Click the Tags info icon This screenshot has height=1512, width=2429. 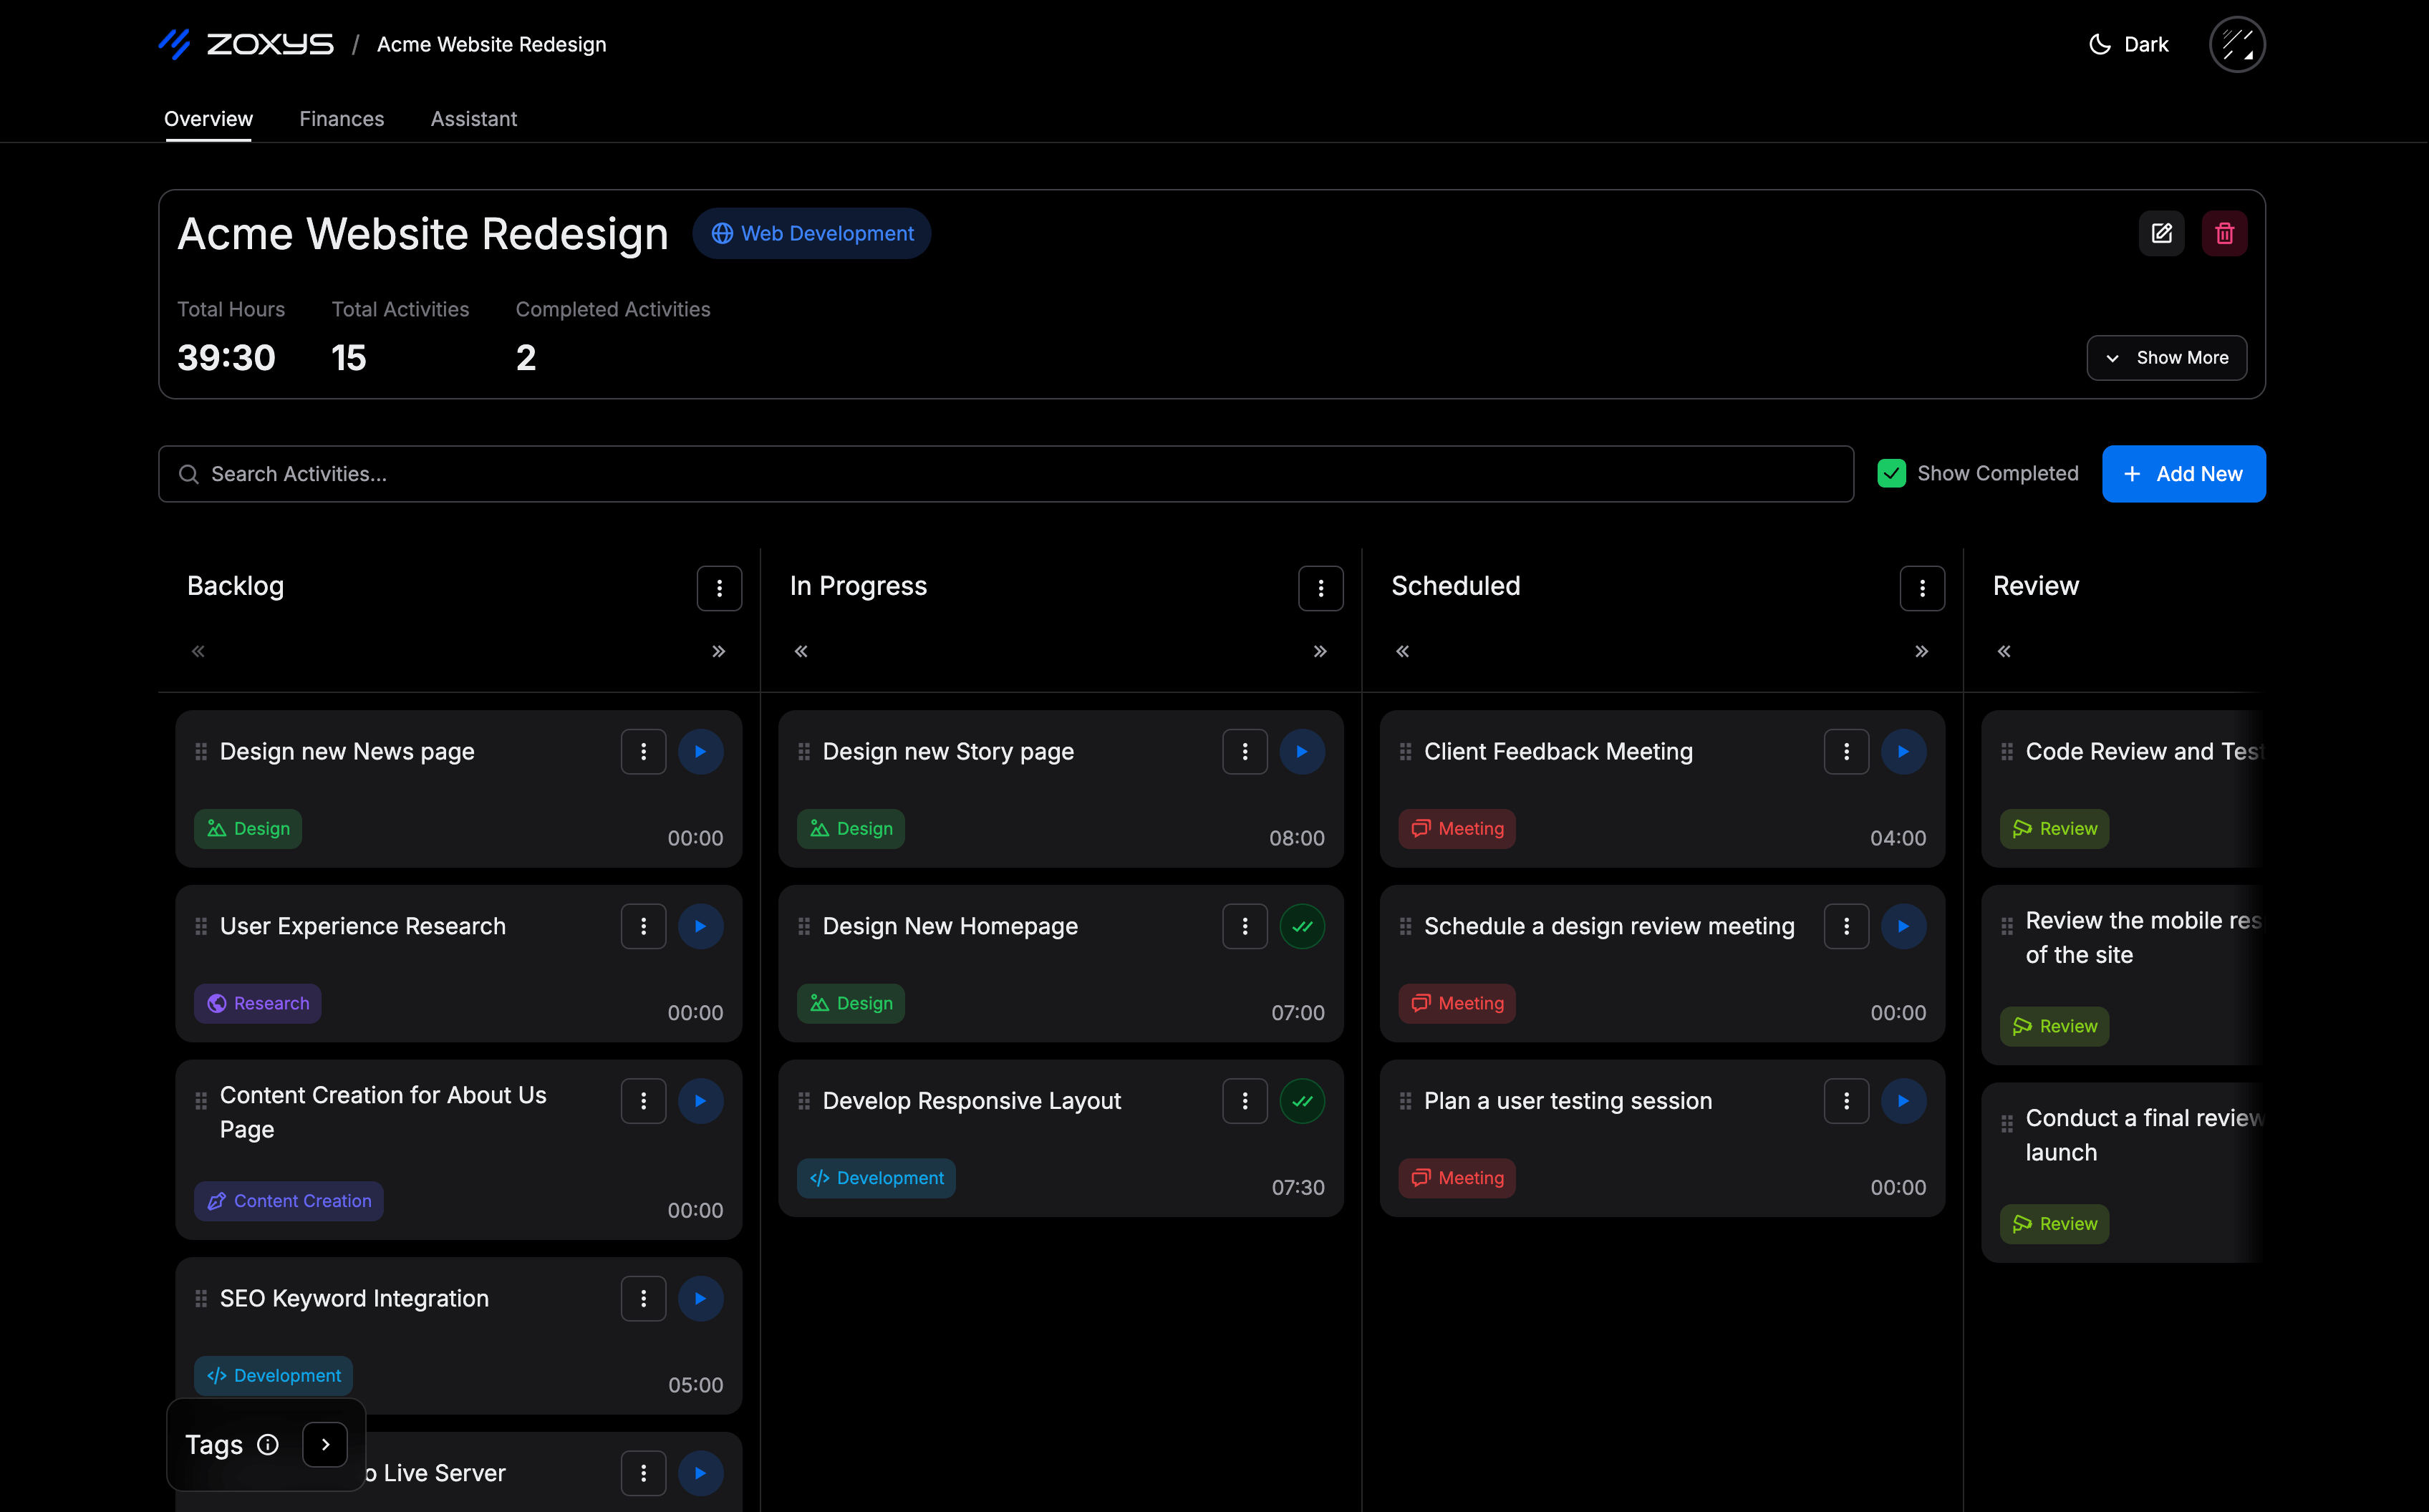pyautogui.click(x=267, y=1444)
